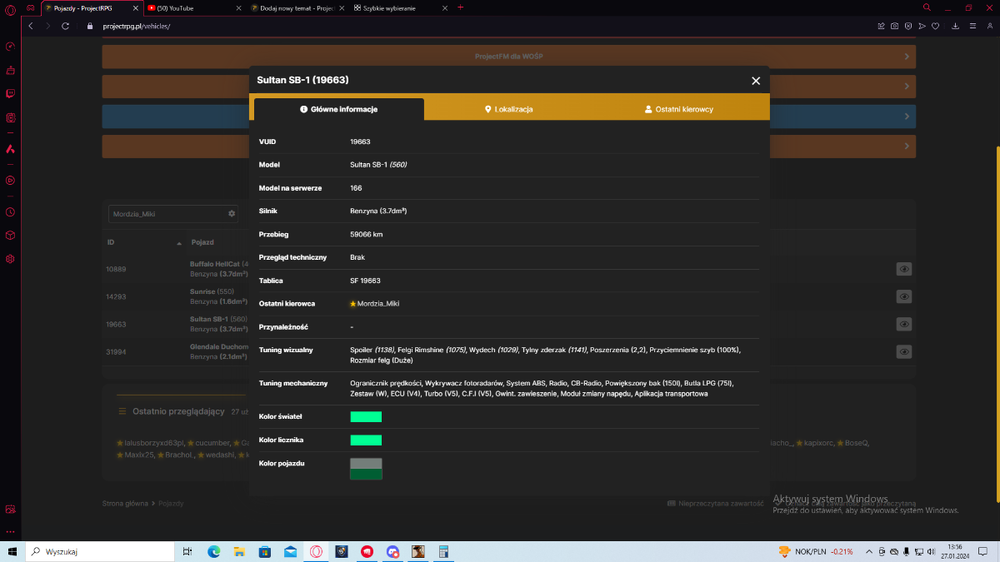
Task: Open wedashi viewer profile link
Action: point(219,455)
